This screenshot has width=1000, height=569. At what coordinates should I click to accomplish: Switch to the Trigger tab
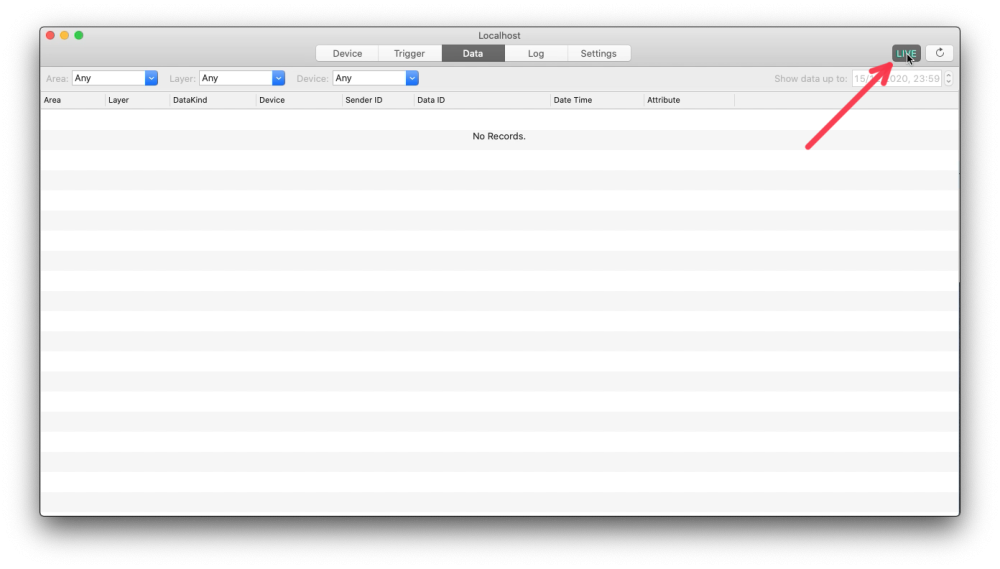coord(409,54)
